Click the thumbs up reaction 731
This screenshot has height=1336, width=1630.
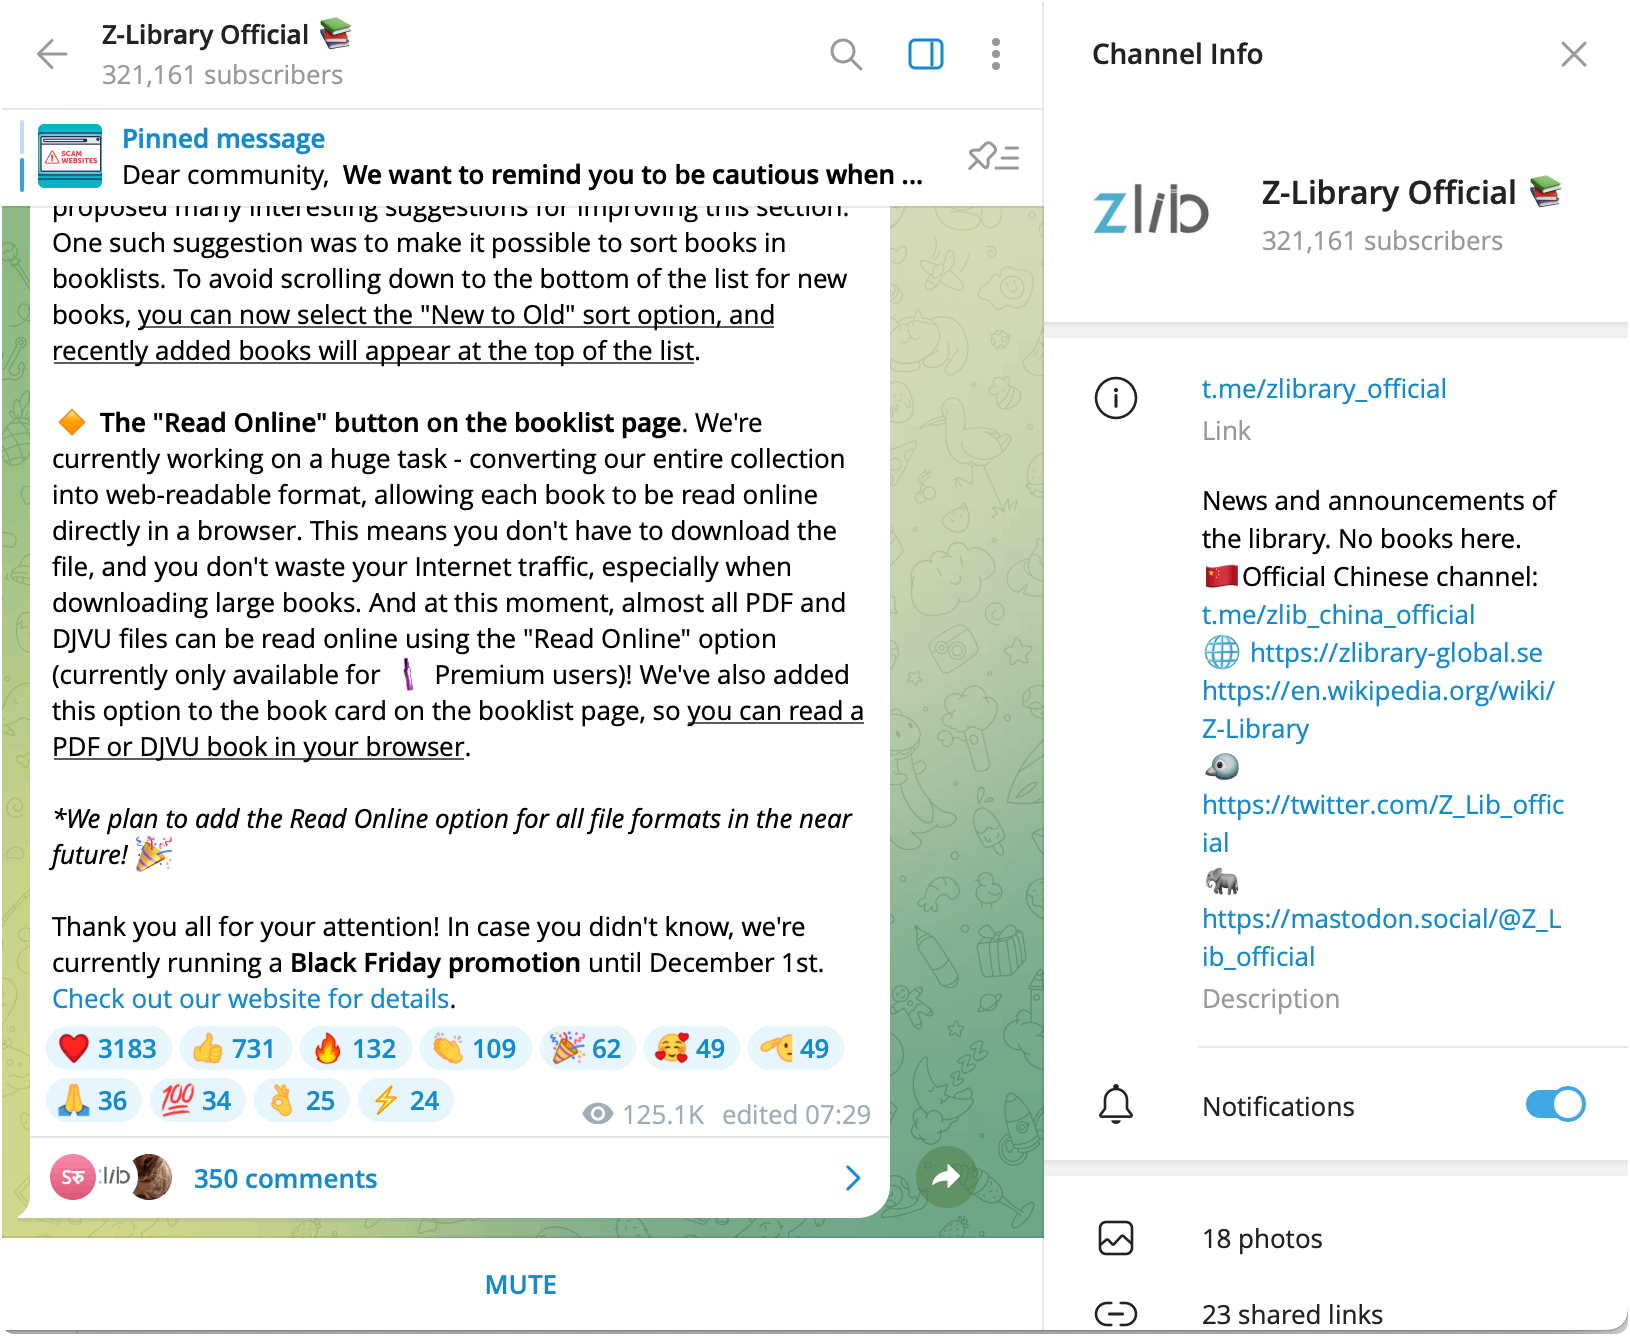pos(235,1048)
